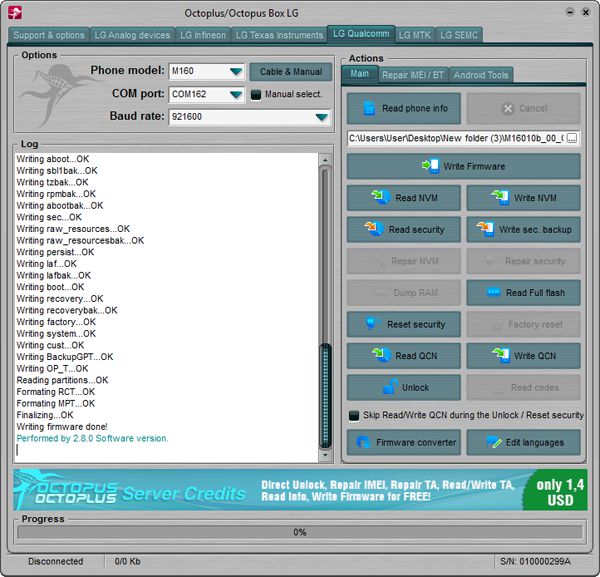Open the LG SEMC tab
This screenshot has width=600, height=577.
(x=458, y=35)
